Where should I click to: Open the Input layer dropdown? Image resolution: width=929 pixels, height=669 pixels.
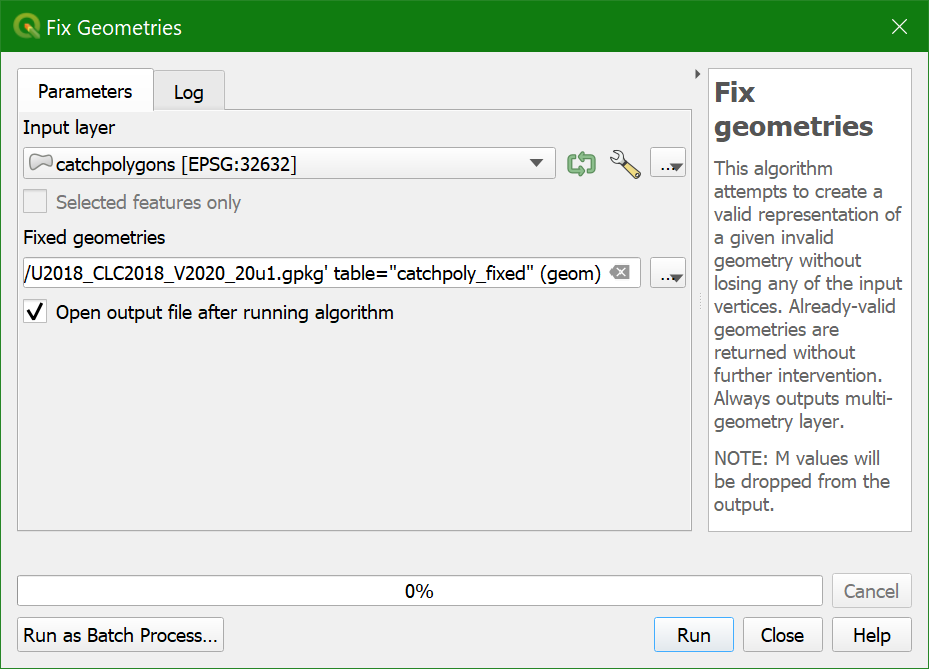click(289, 163)
